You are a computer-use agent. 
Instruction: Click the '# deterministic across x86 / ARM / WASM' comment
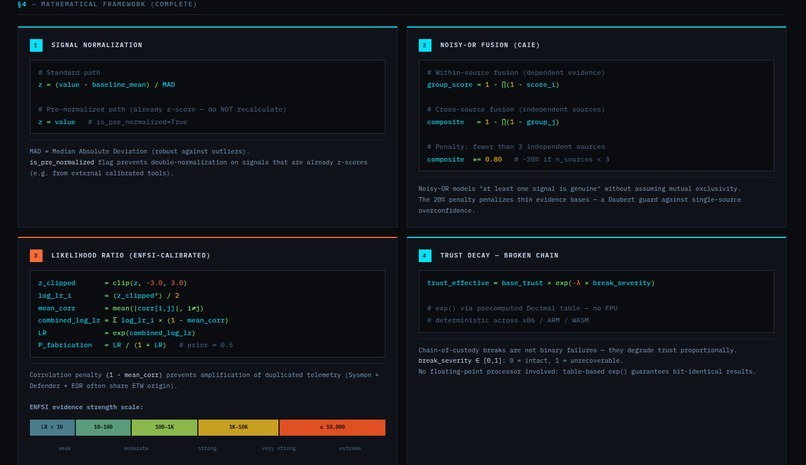508,321
